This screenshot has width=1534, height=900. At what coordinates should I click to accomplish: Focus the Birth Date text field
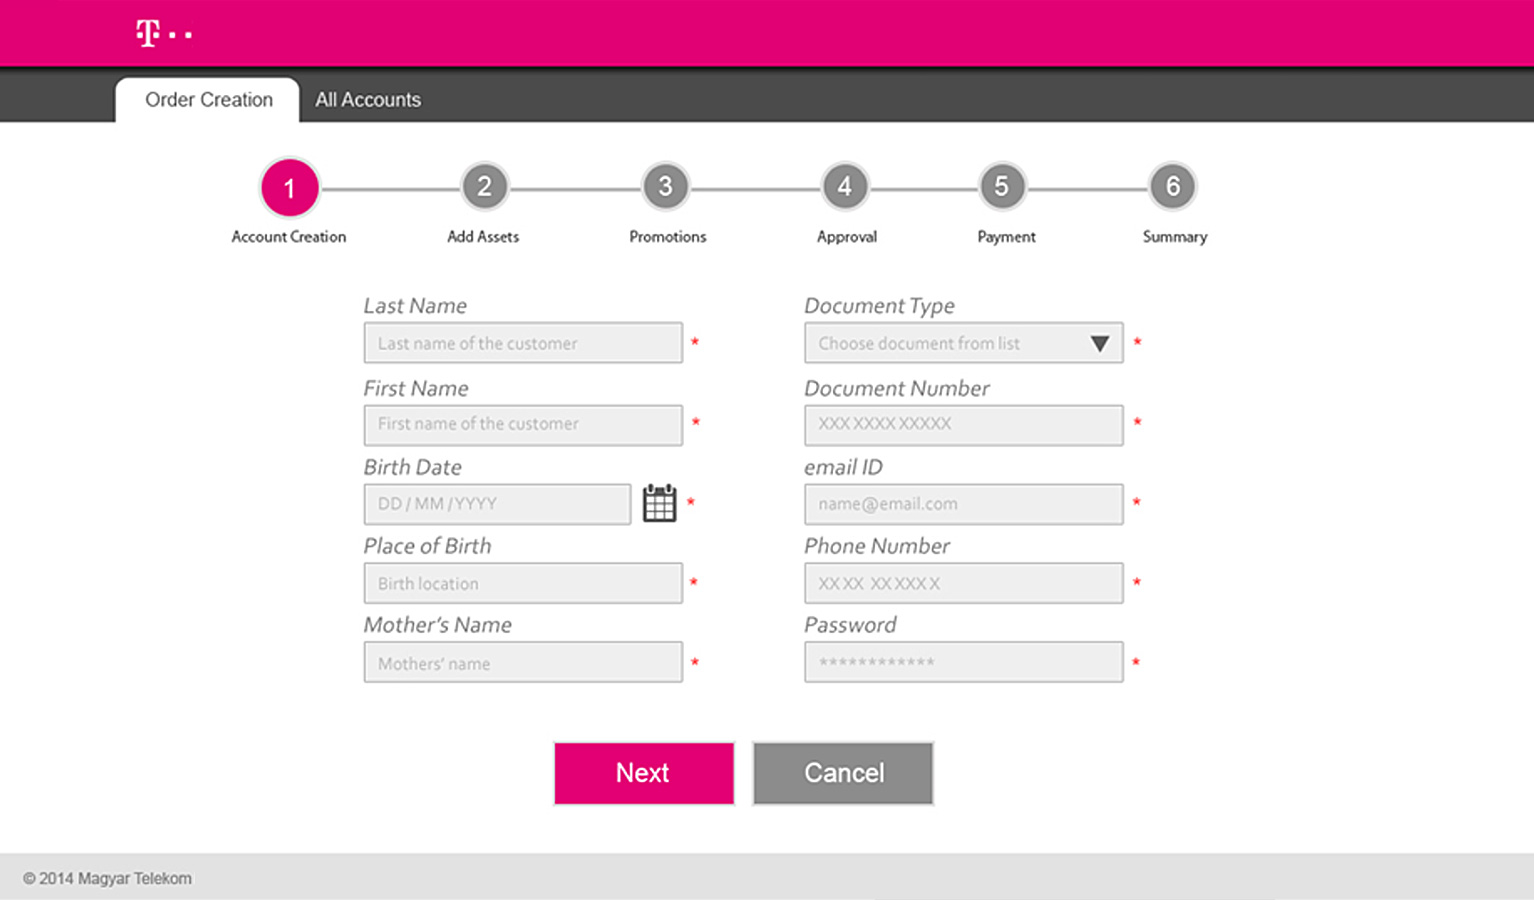[x=497, y=504]
